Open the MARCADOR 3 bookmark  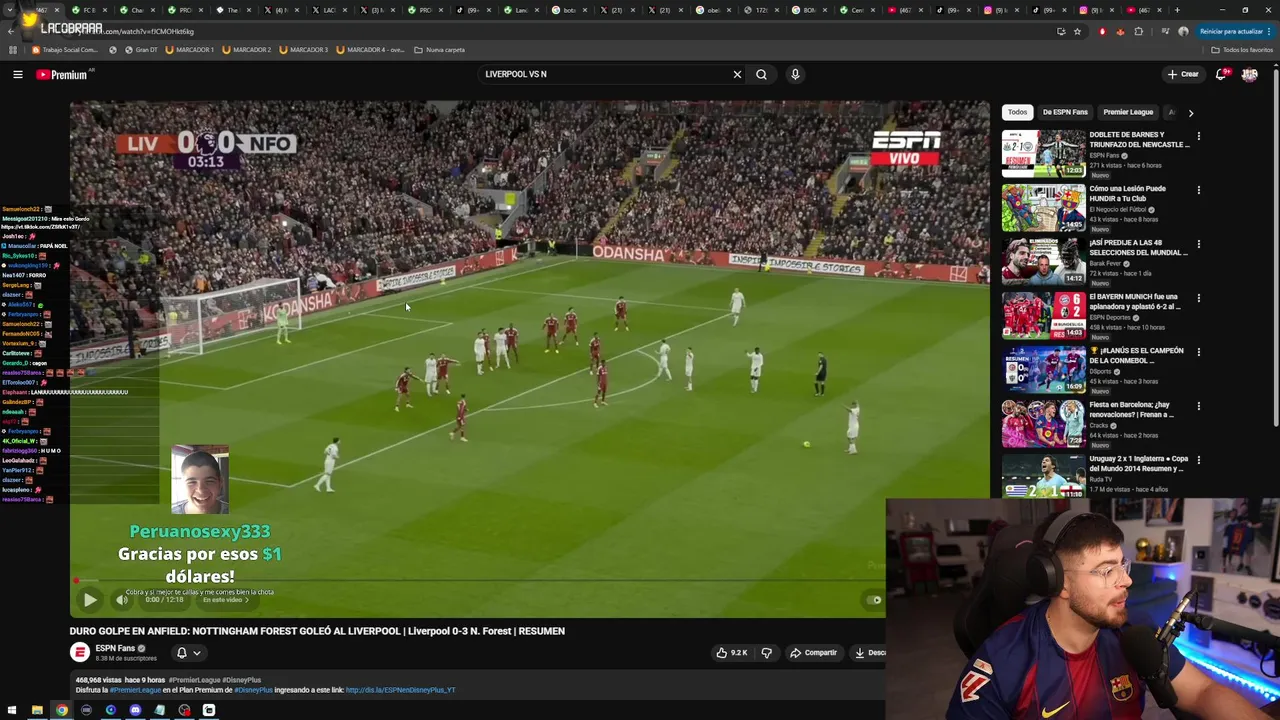[303, 50]
